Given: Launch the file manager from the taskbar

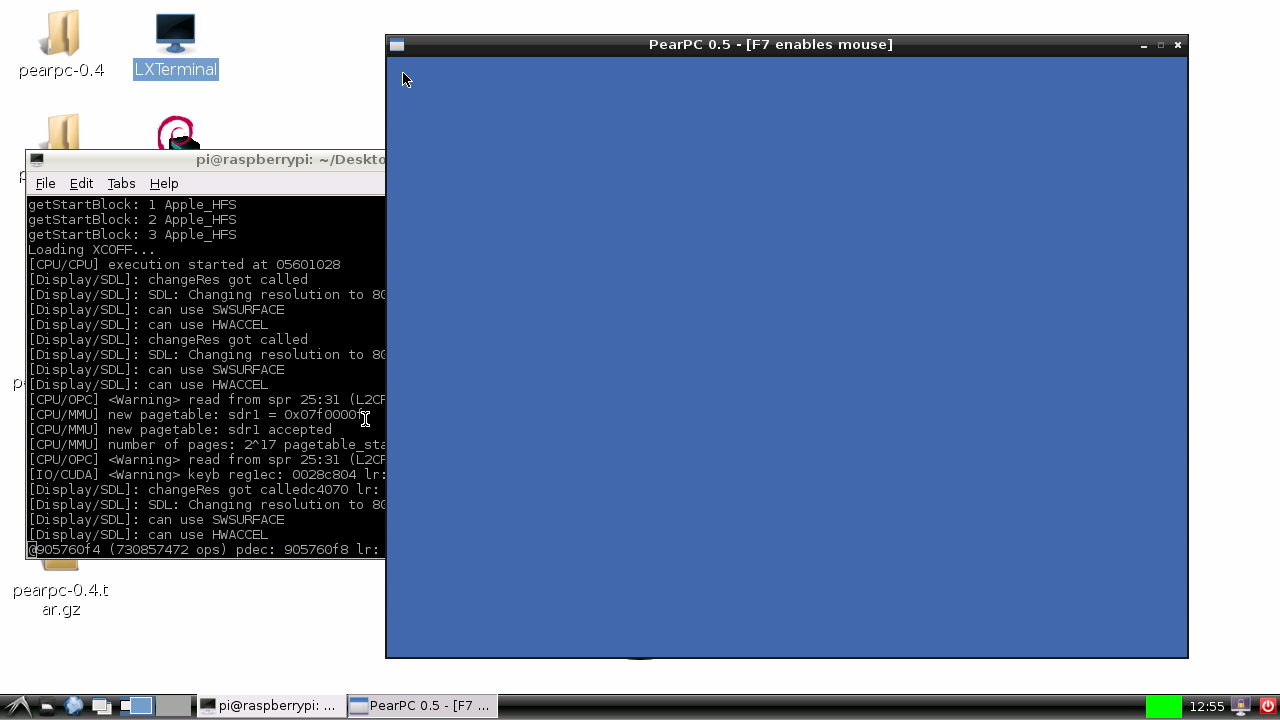Looking at the screenshot, I should coord(46,707).
